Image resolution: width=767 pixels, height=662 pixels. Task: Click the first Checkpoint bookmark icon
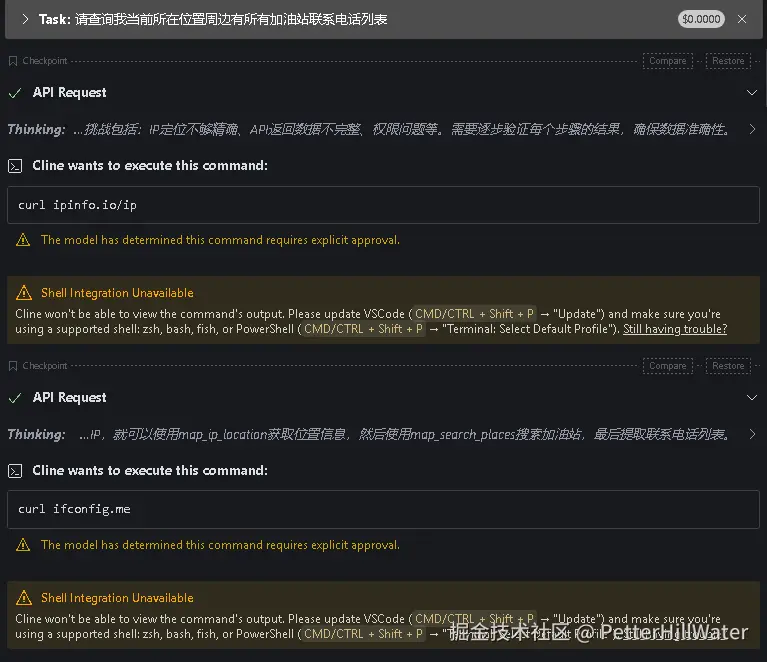(13, 61)
